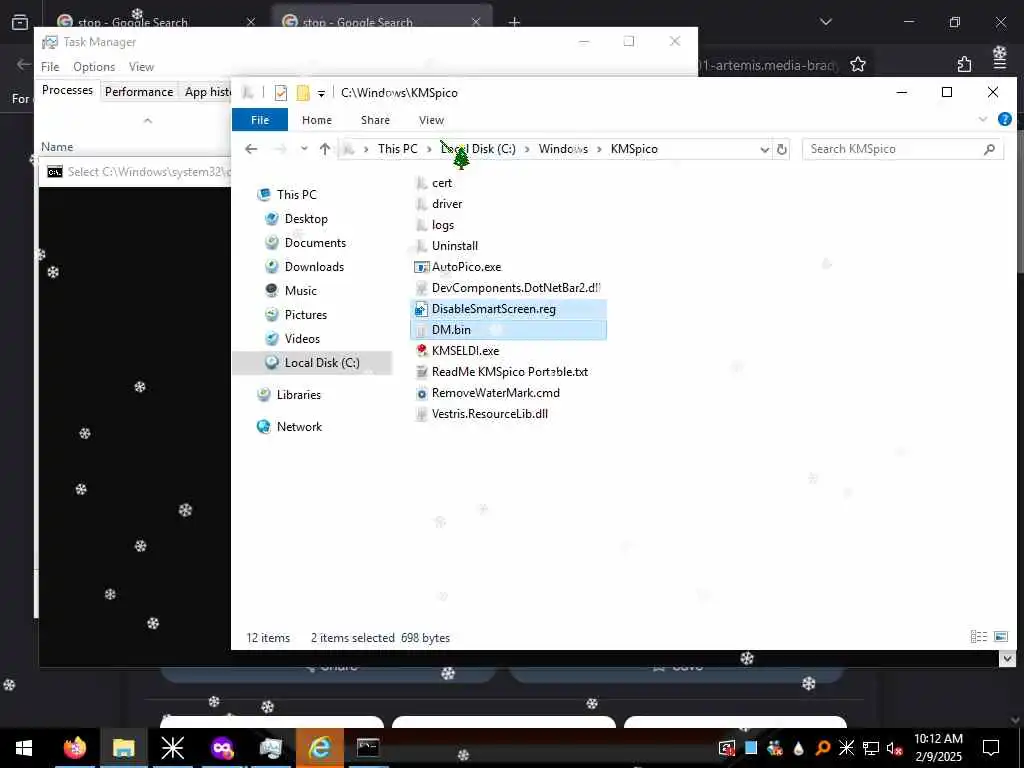The height and width of the screenshot is (768, 1024).
Task: Open the File tab in Explorer
Action: pos(260,120)
